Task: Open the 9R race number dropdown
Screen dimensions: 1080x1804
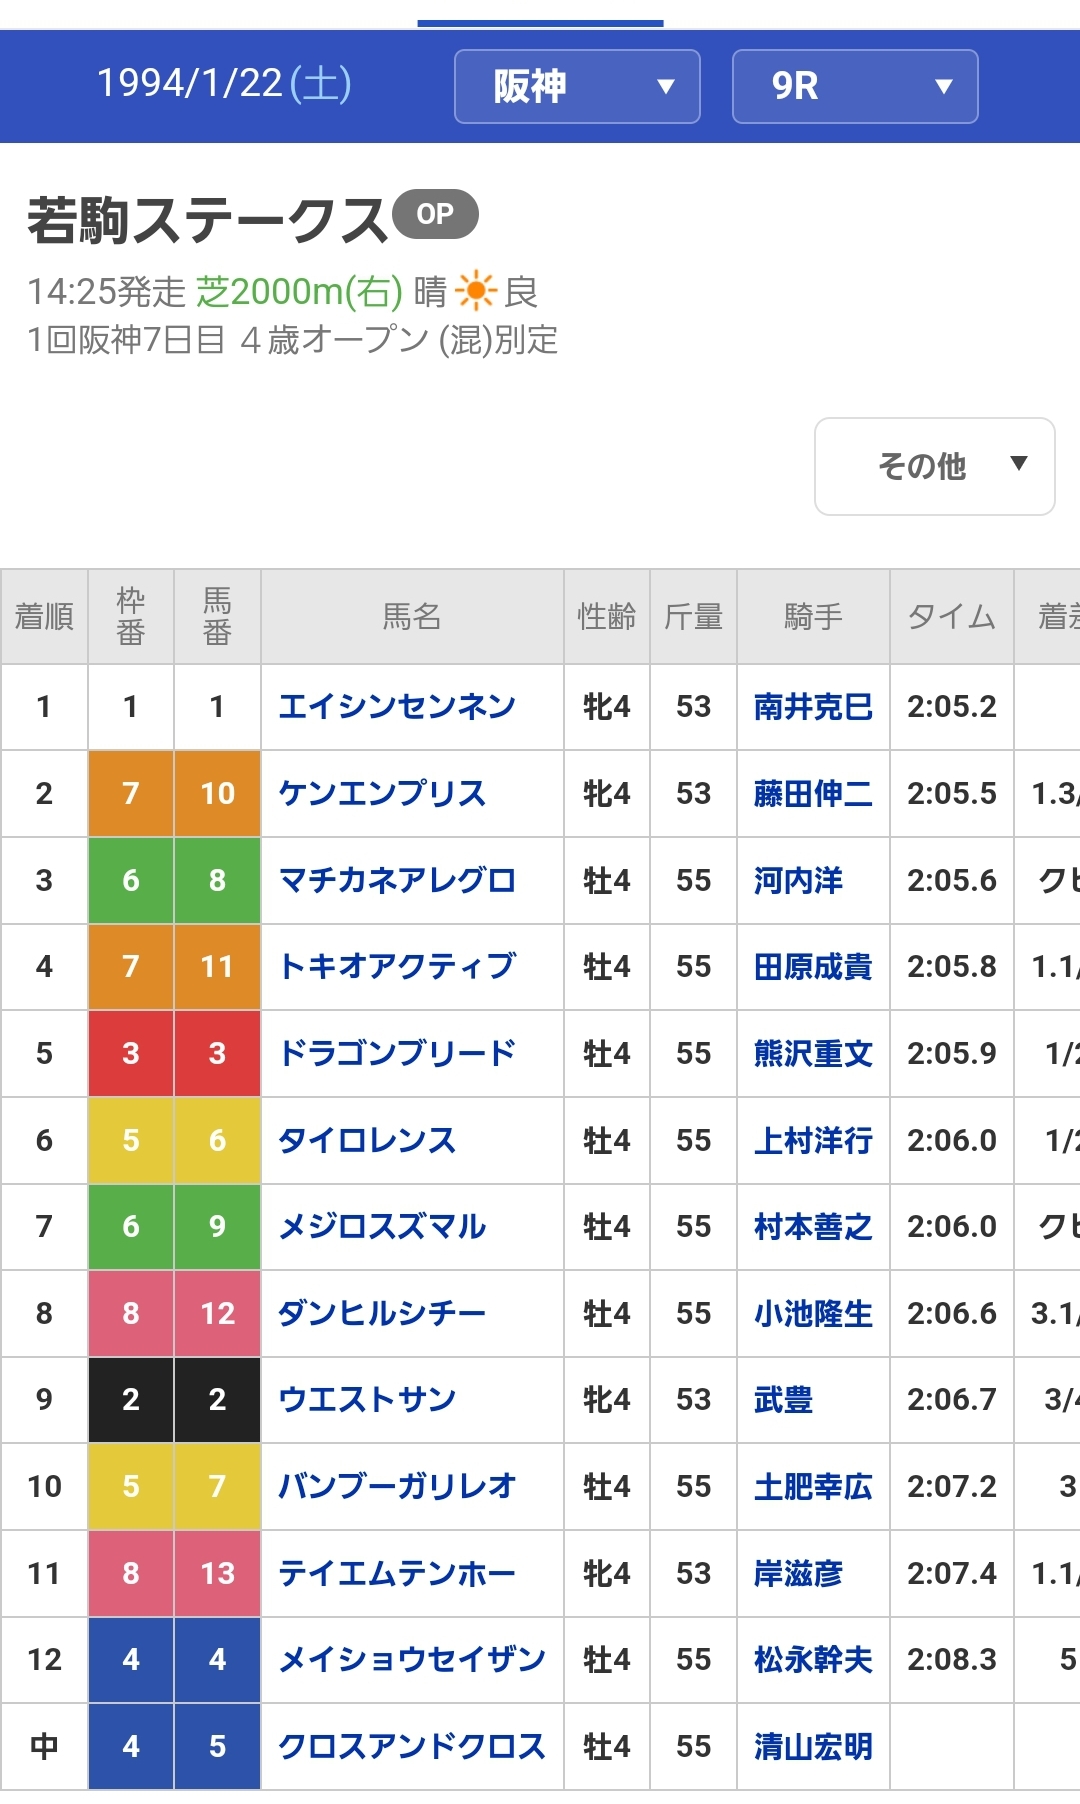Action: click(855, 87)
